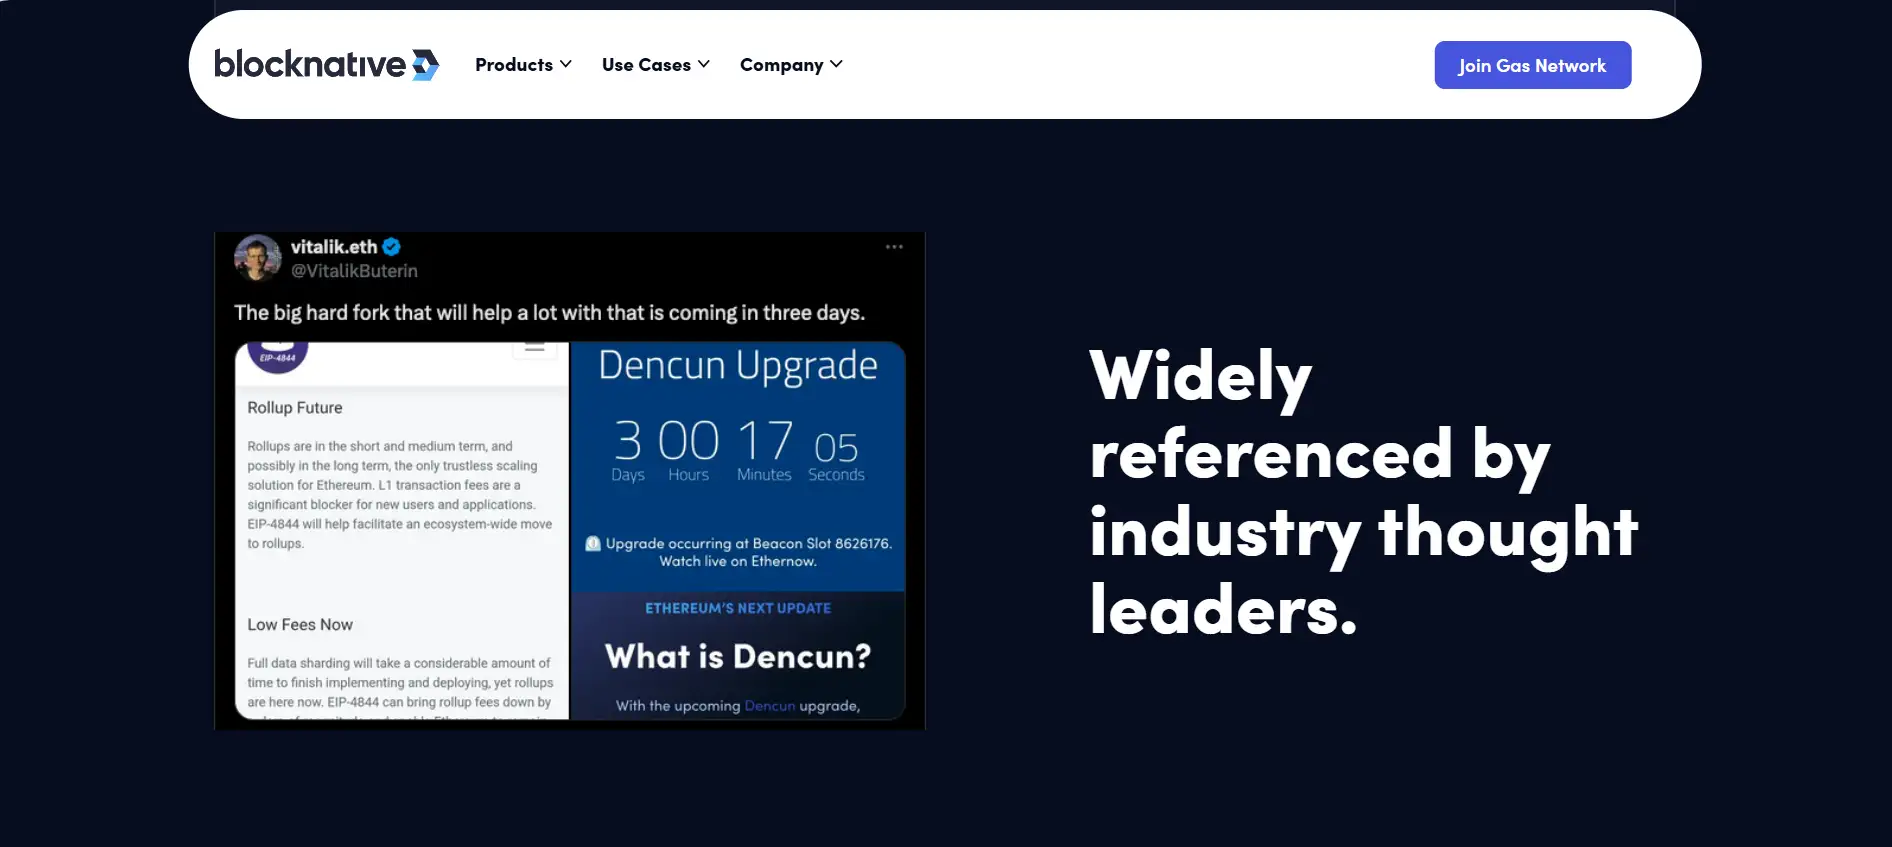
Task: Click the Blocknative cube logo icon
Action: 425,65
